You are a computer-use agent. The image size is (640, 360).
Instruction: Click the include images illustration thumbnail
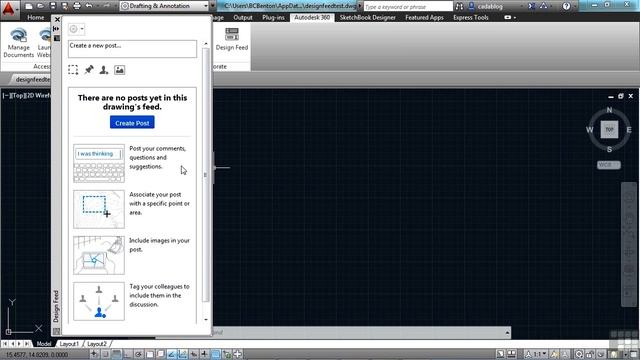(99, 255)
